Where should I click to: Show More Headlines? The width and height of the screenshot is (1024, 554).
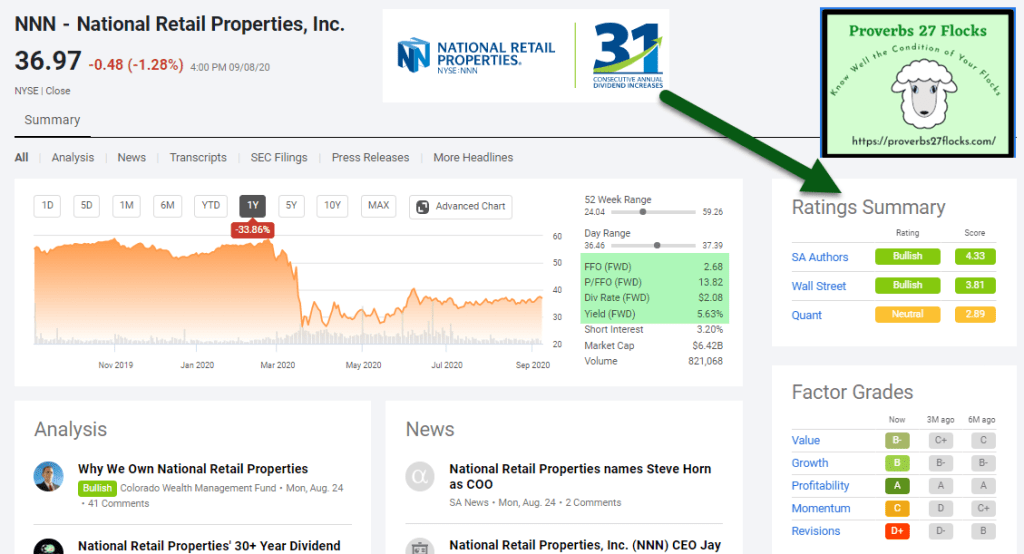[x=473, y=157]
